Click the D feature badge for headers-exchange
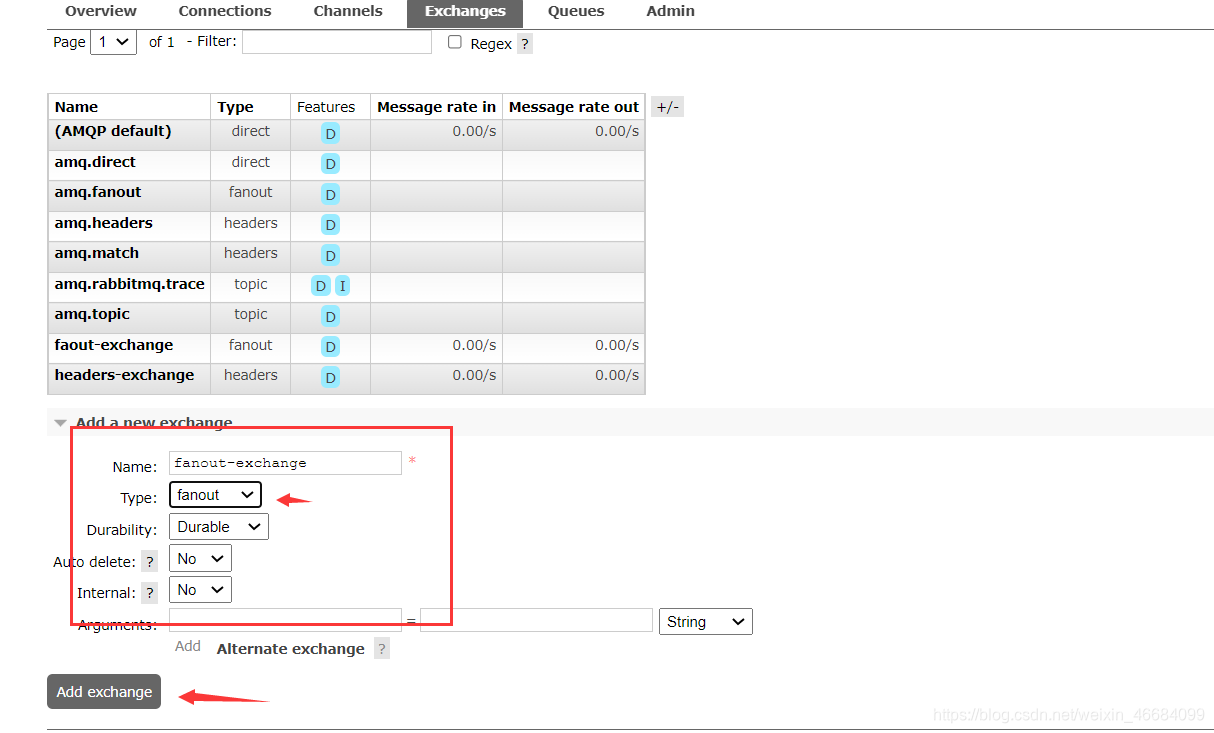Viewport: 1214px width, 733px height. [330, 377]
